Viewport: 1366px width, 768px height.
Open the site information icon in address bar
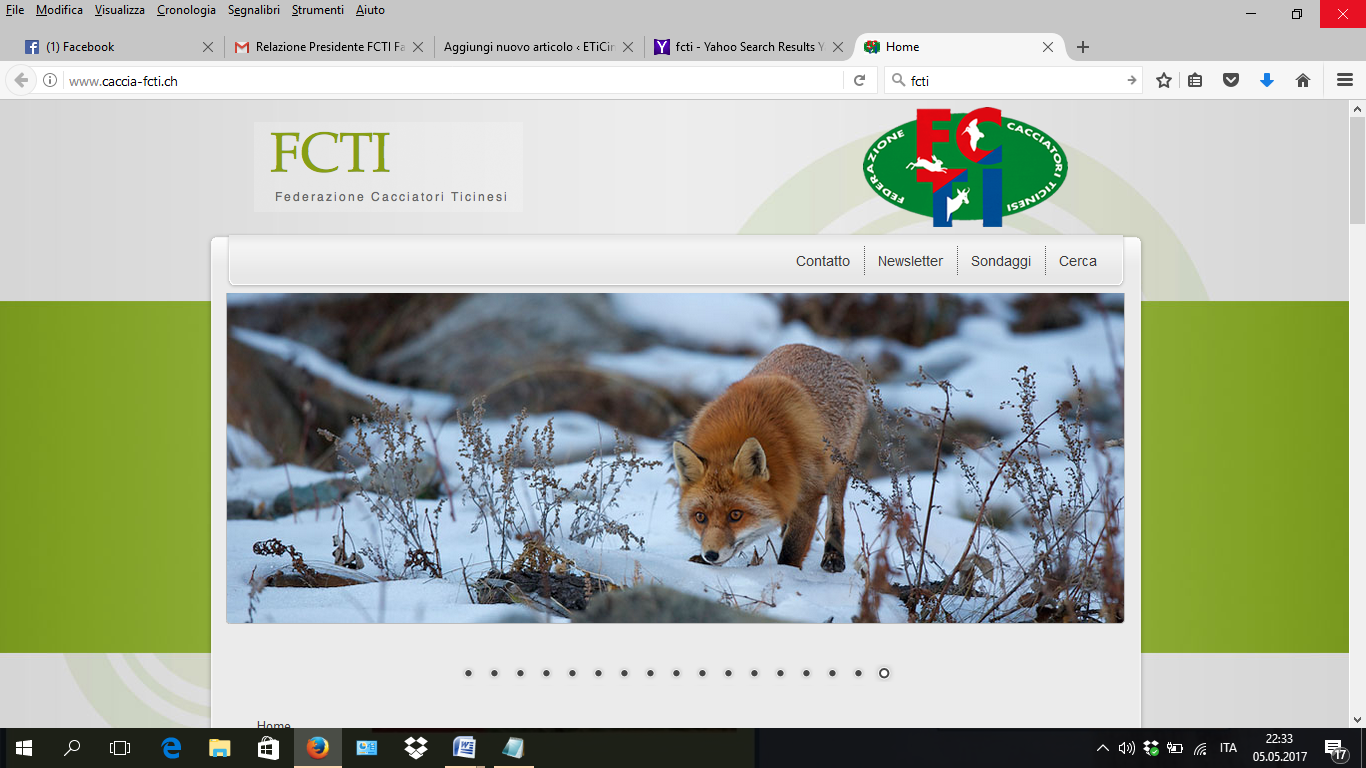tap(50, 81)
